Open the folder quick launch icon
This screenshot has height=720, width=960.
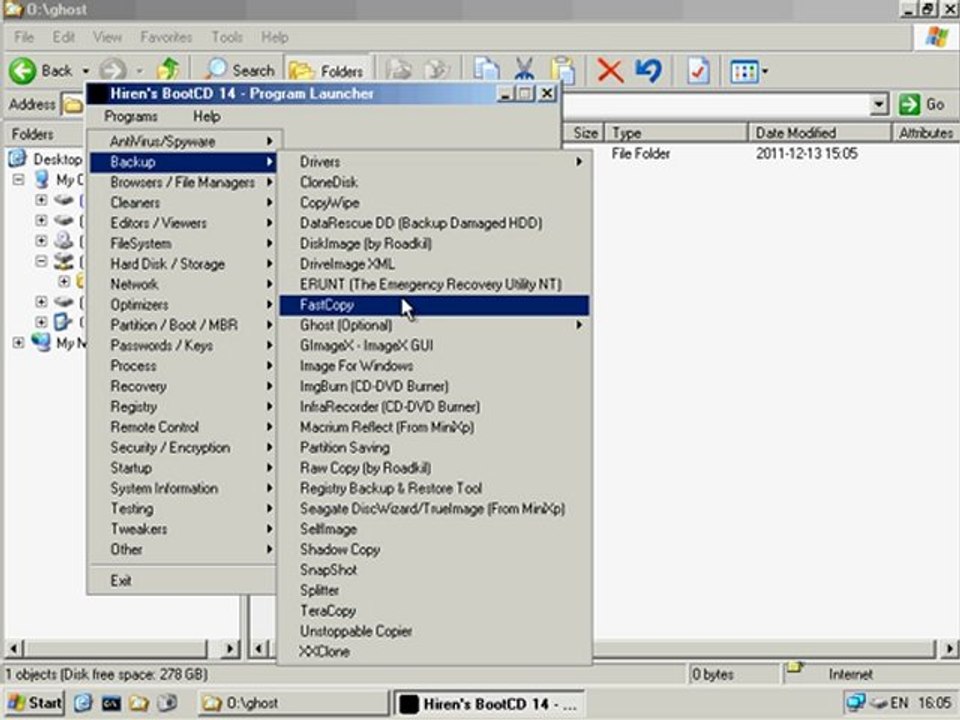(x=139, y=703)
